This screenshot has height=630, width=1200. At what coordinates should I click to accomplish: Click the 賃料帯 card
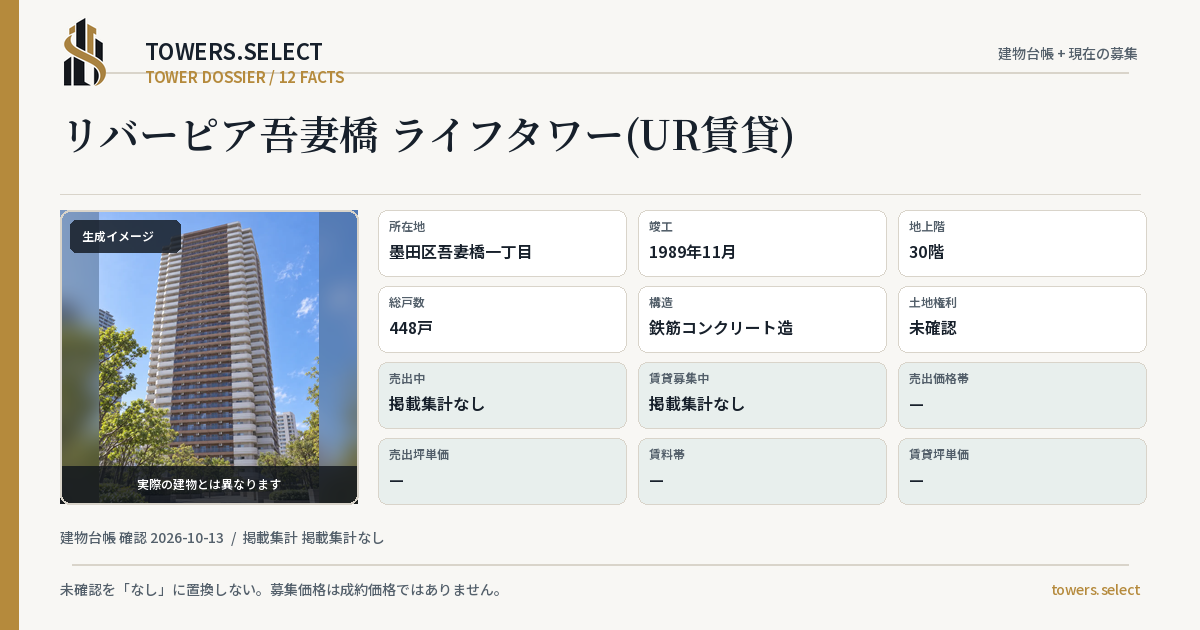(x=762, y=471)
